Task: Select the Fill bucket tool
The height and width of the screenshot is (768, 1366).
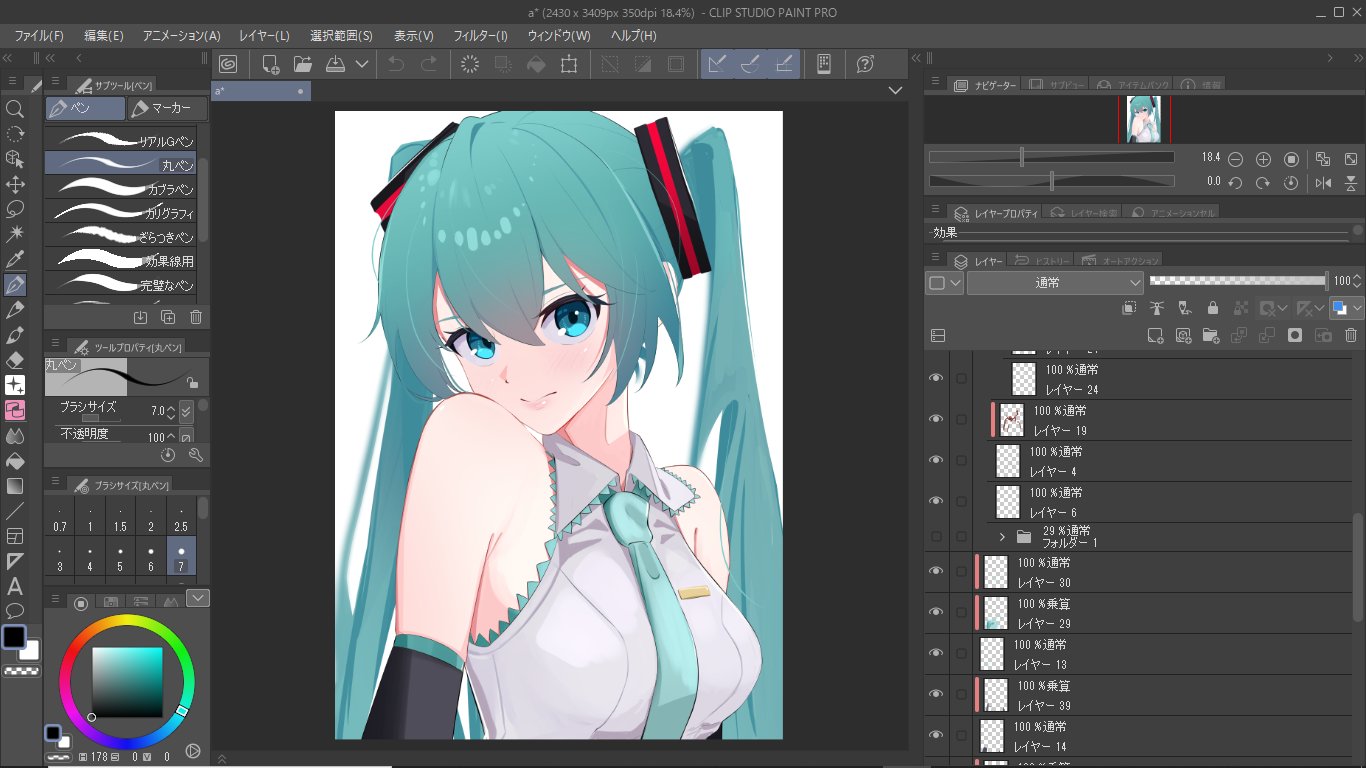Action: tap(15, 461)
